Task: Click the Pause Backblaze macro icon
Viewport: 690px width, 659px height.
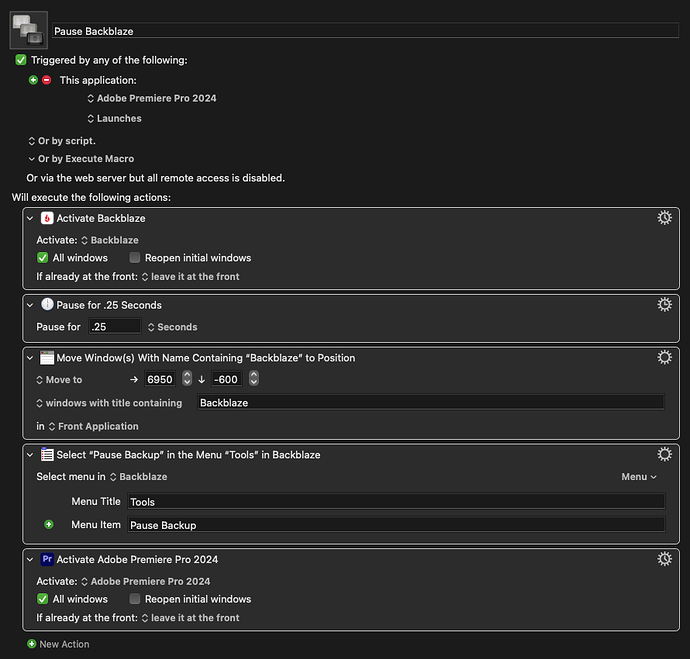Action: [27, 31]
